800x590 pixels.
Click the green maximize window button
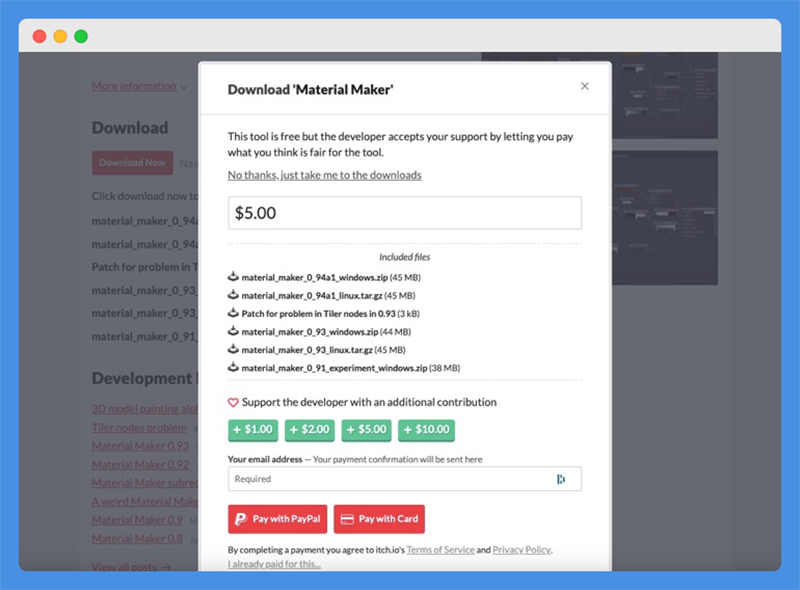pyautogui.click(x=81, y=36)
